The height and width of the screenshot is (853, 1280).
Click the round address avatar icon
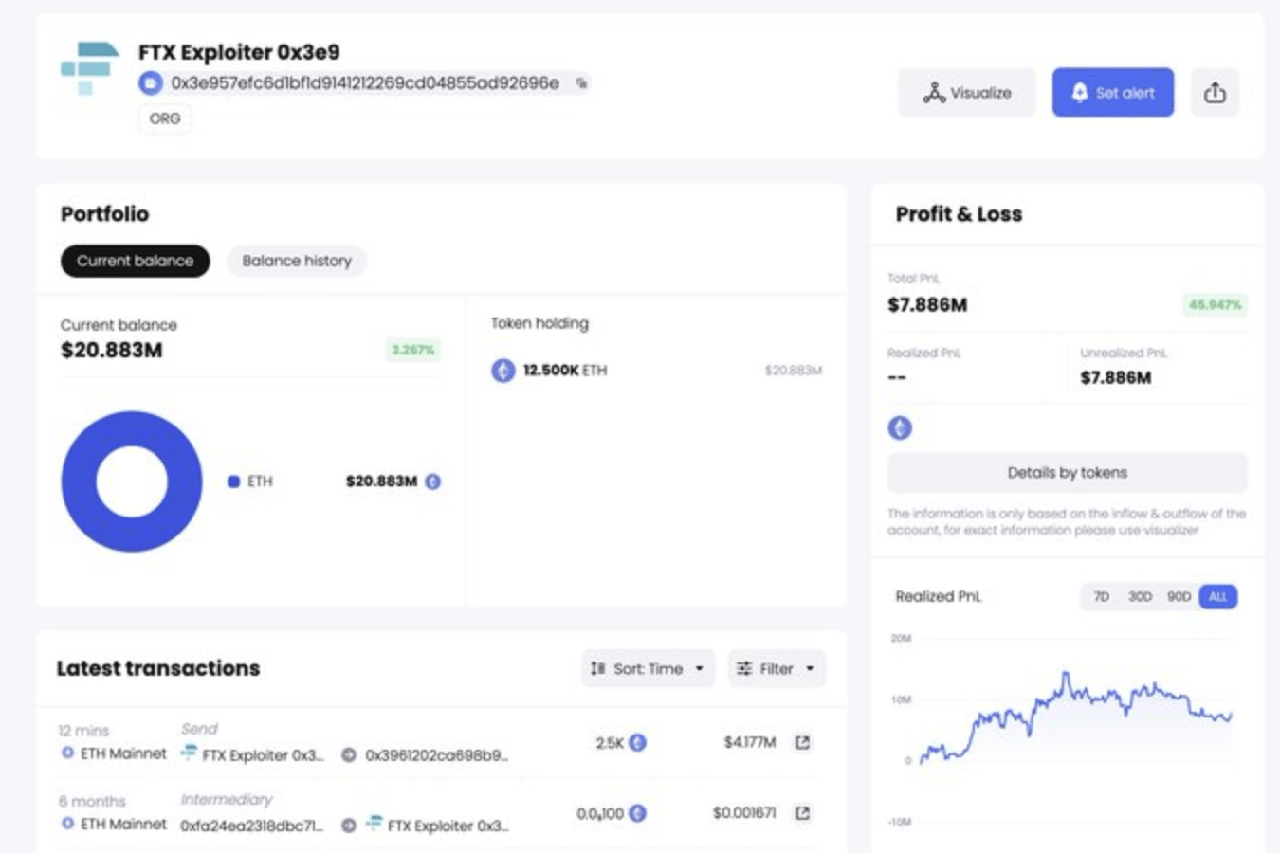tap(150, 83)
